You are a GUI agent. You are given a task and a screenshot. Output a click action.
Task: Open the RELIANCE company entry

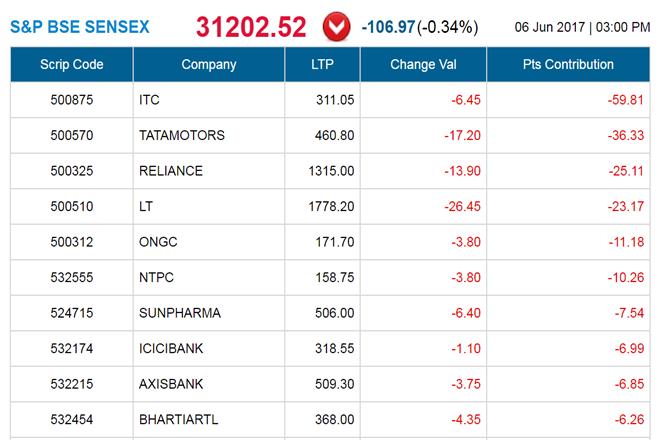tap(172, 171)
